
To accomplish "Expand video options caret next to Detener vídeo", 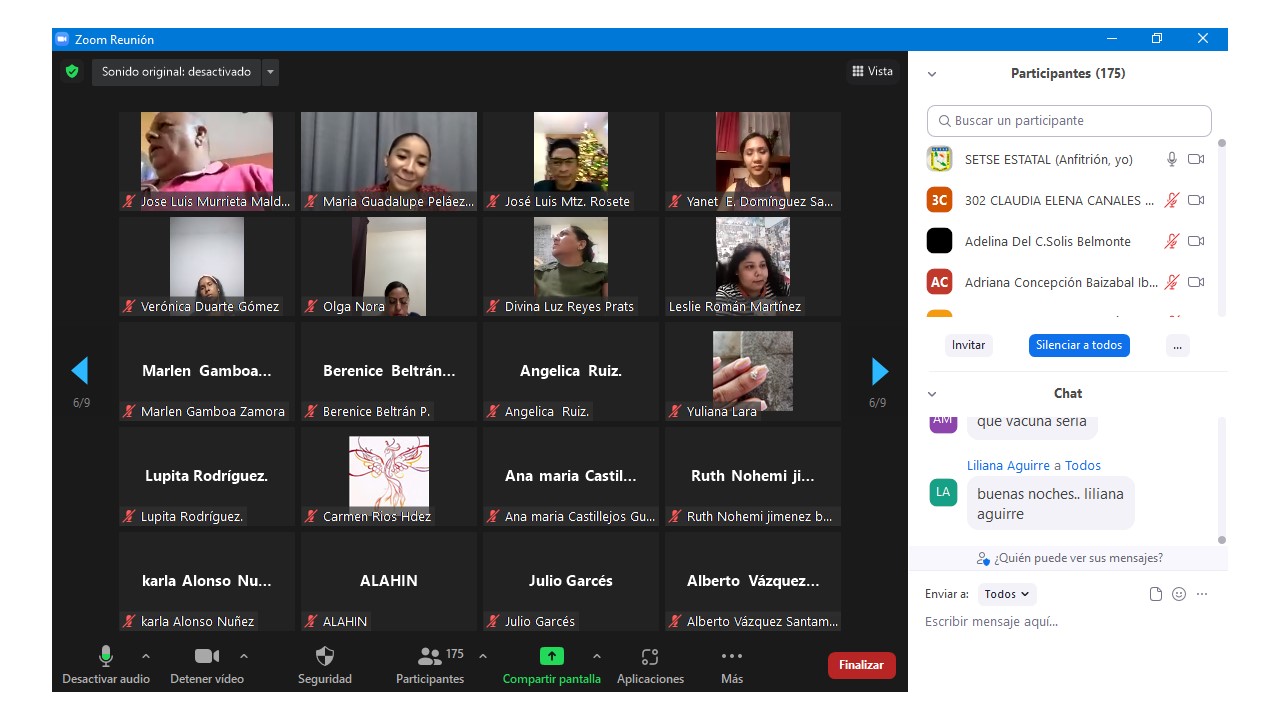I will click(244, 656).
